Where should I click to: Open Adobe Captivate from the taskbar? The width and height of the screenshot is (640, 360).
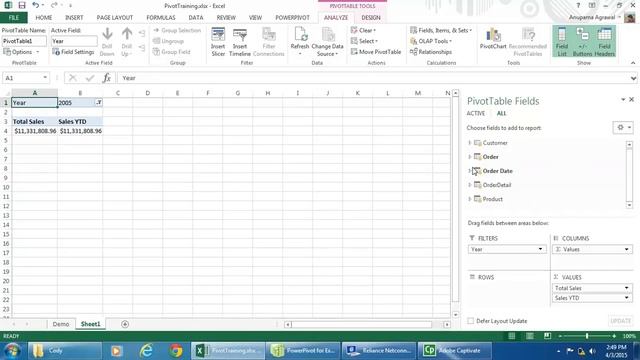point(454,351)
